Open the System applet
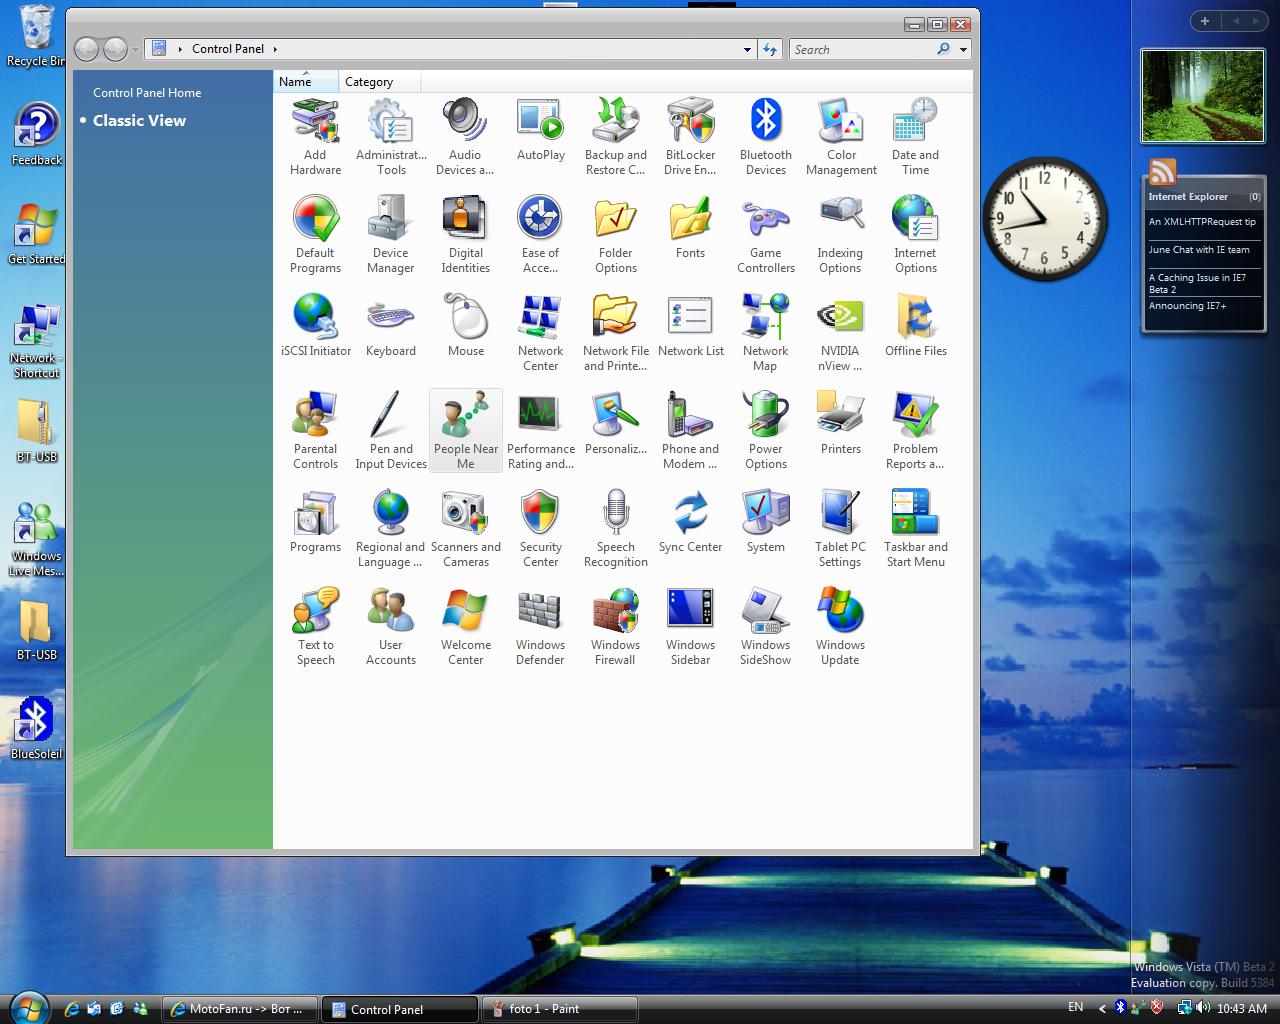 pyautogui.click(x=766, y=522)
